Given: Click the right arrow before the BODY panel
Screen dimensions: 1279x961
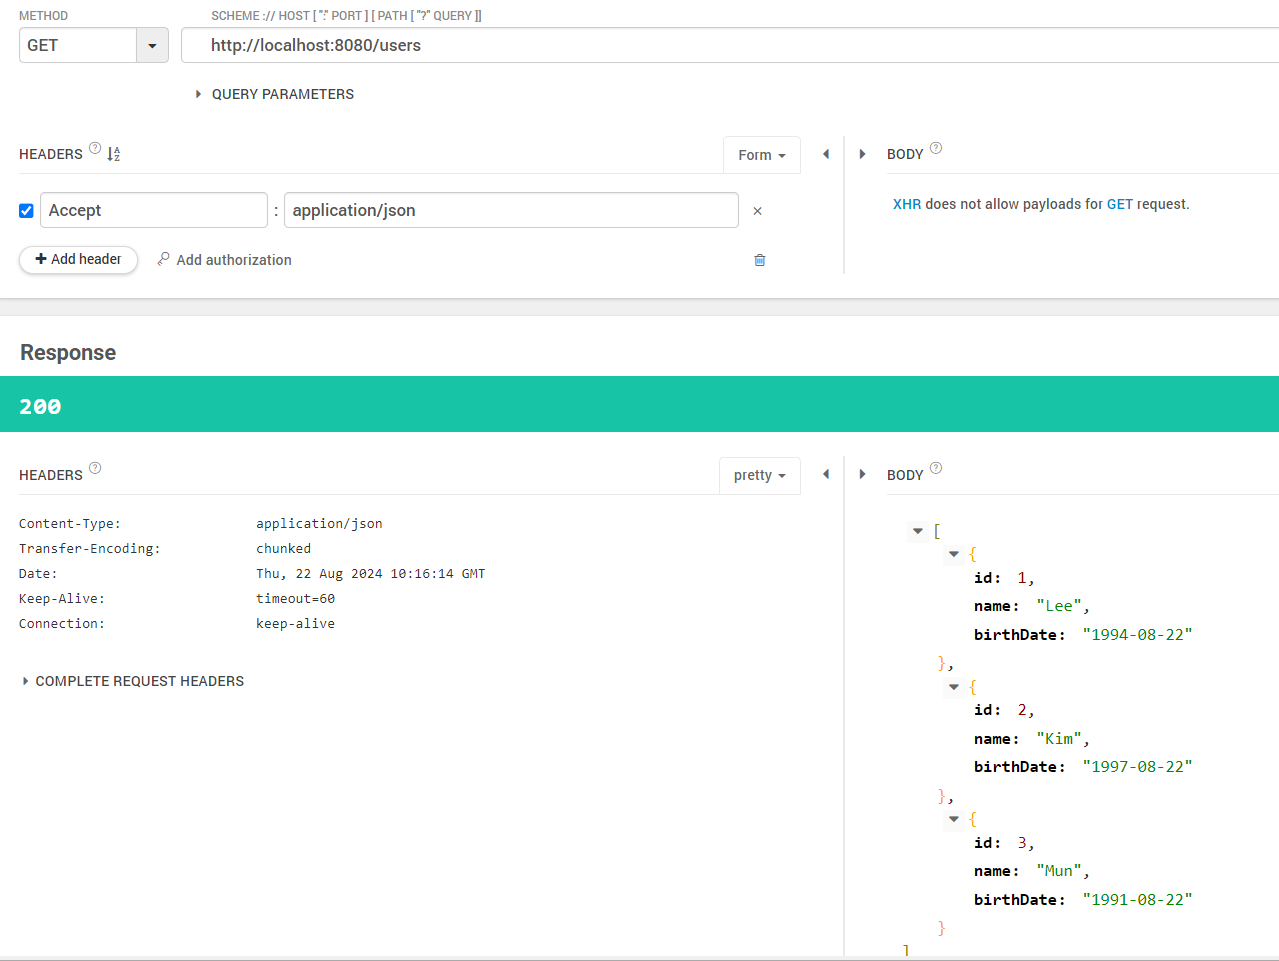Looking at the screenshot, I should (x=862, y=154).
